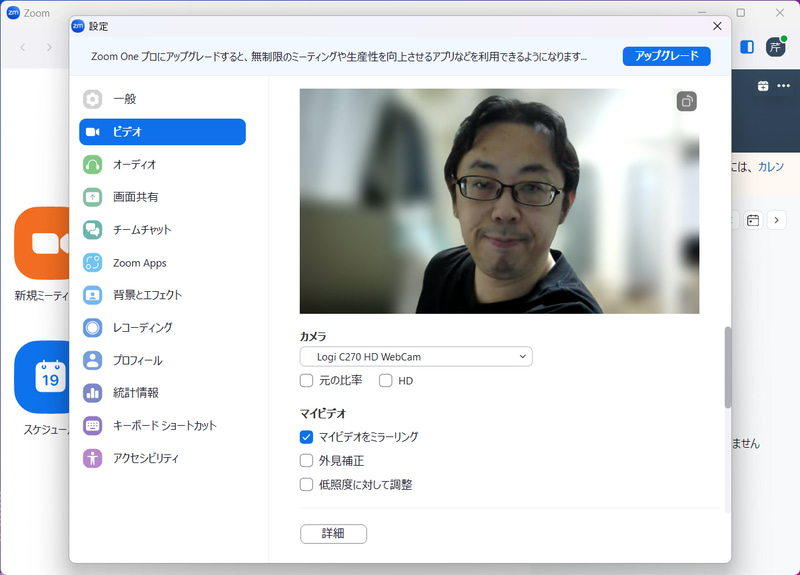Click the チームチャット chat bubble icon
This screenshot has width=800, height=575.
point(92,230)
